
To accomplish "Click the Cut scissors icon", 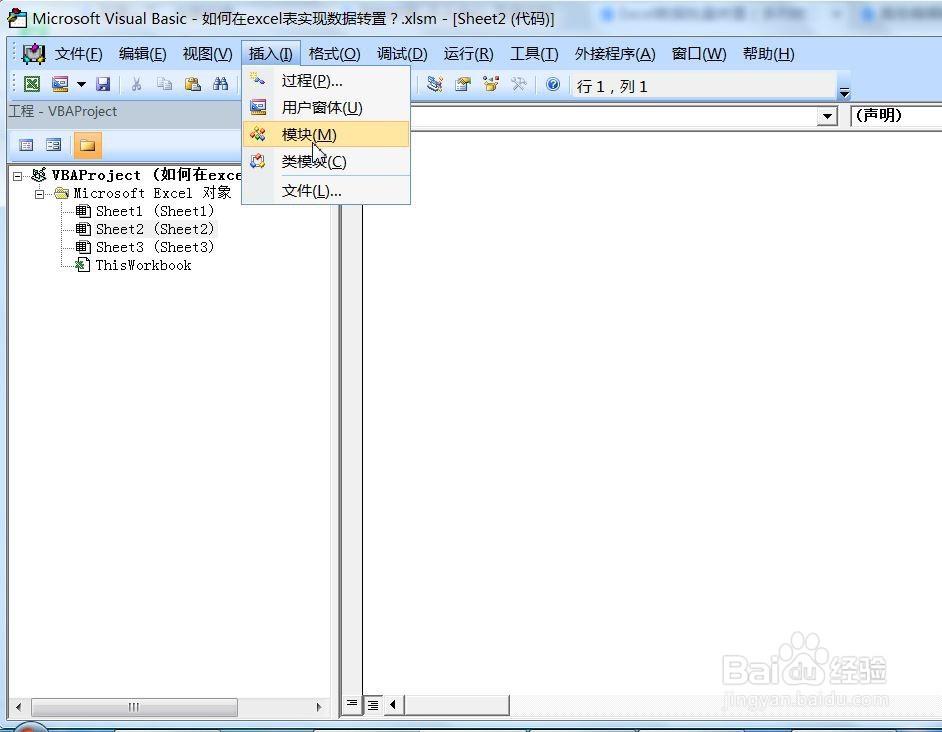I will (x=136, y=84).
